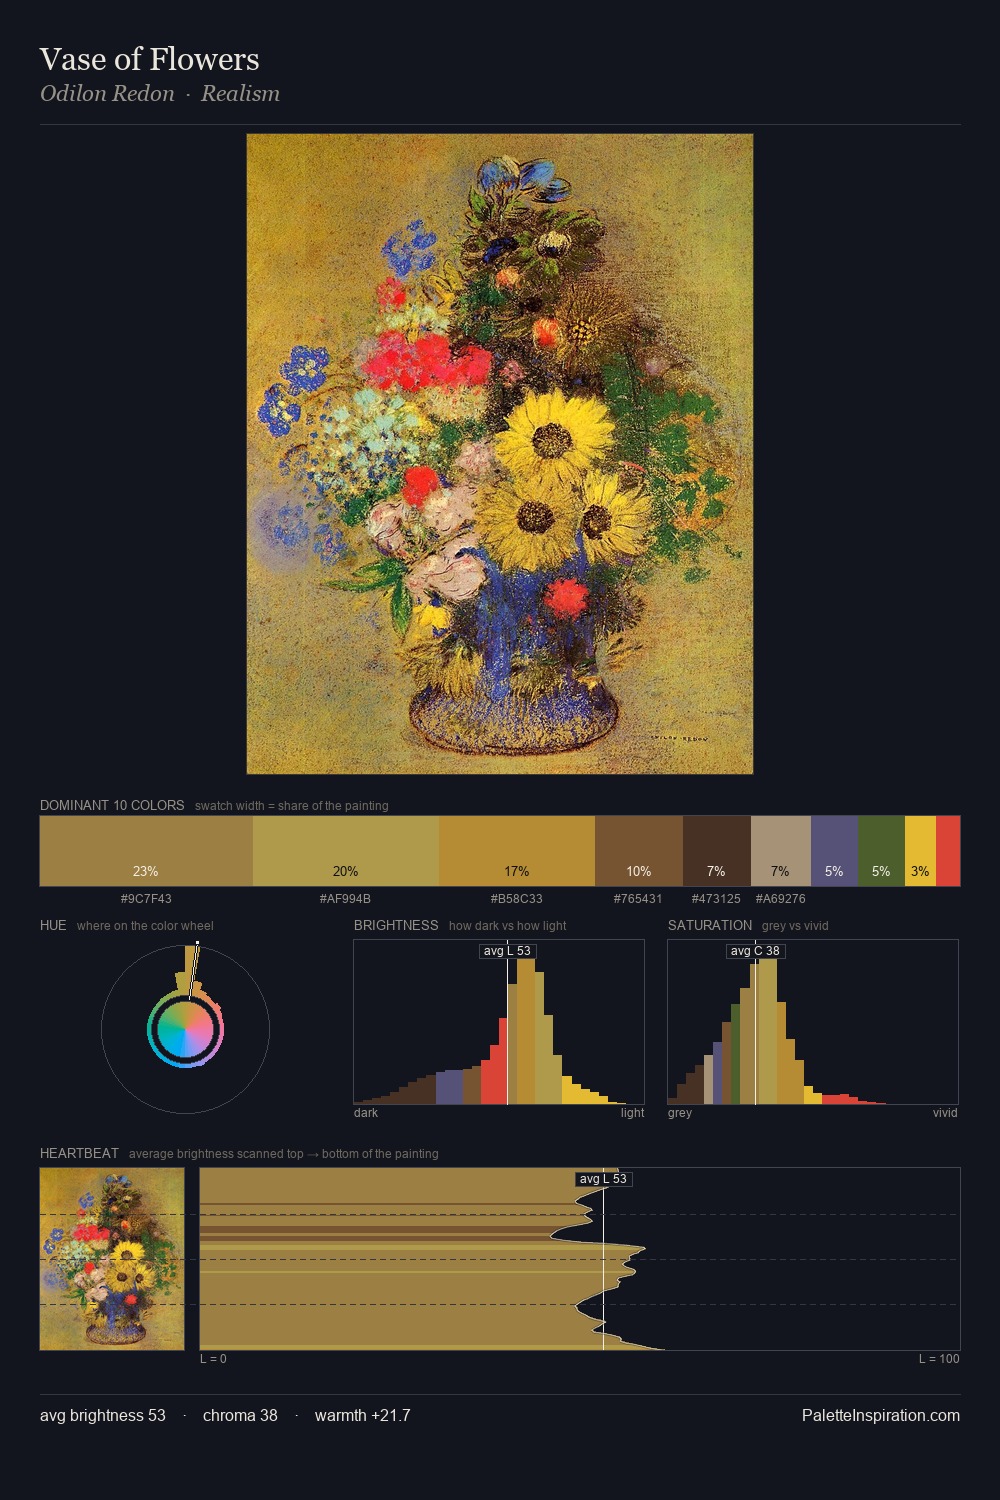Pick the 17% ochre swatch
Screen dimensions: 1000x1500
coord(517,851)
